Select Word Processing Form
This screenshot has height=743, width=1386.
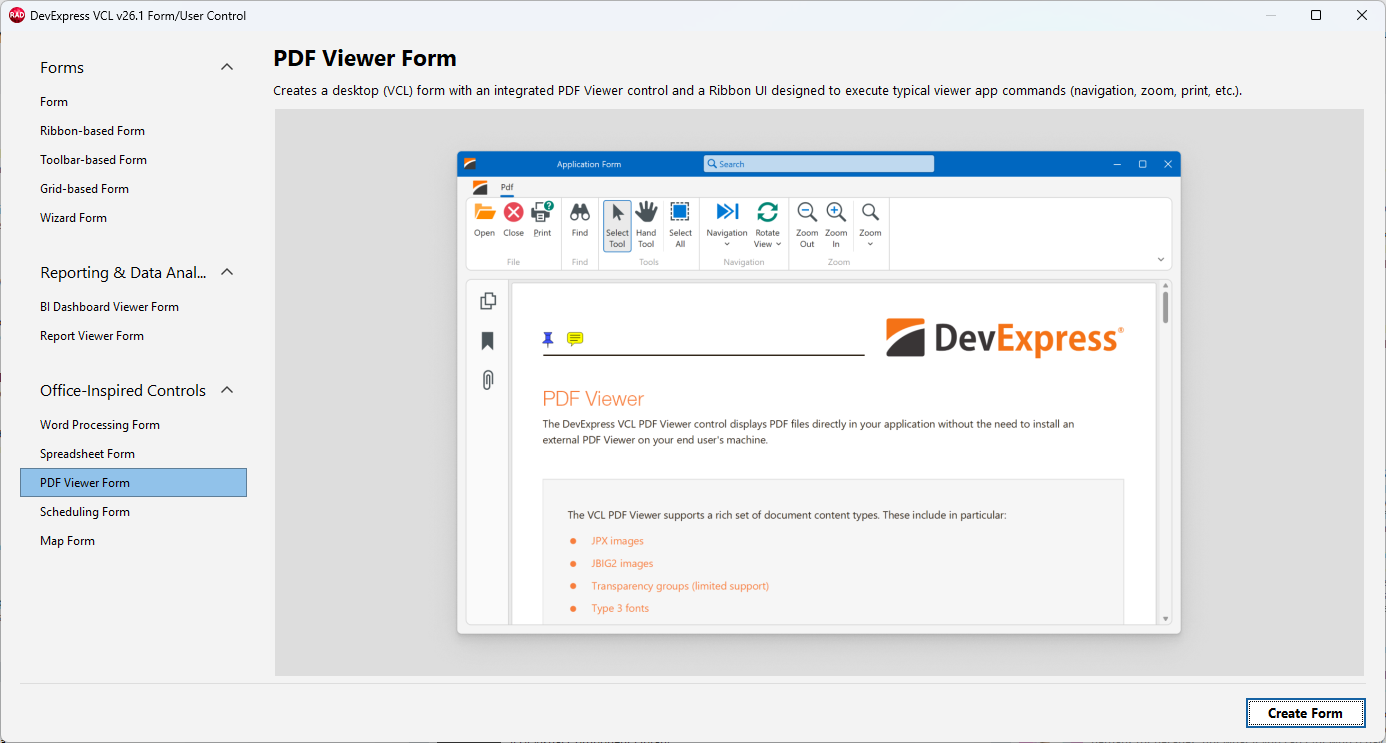tap(133, 425)
